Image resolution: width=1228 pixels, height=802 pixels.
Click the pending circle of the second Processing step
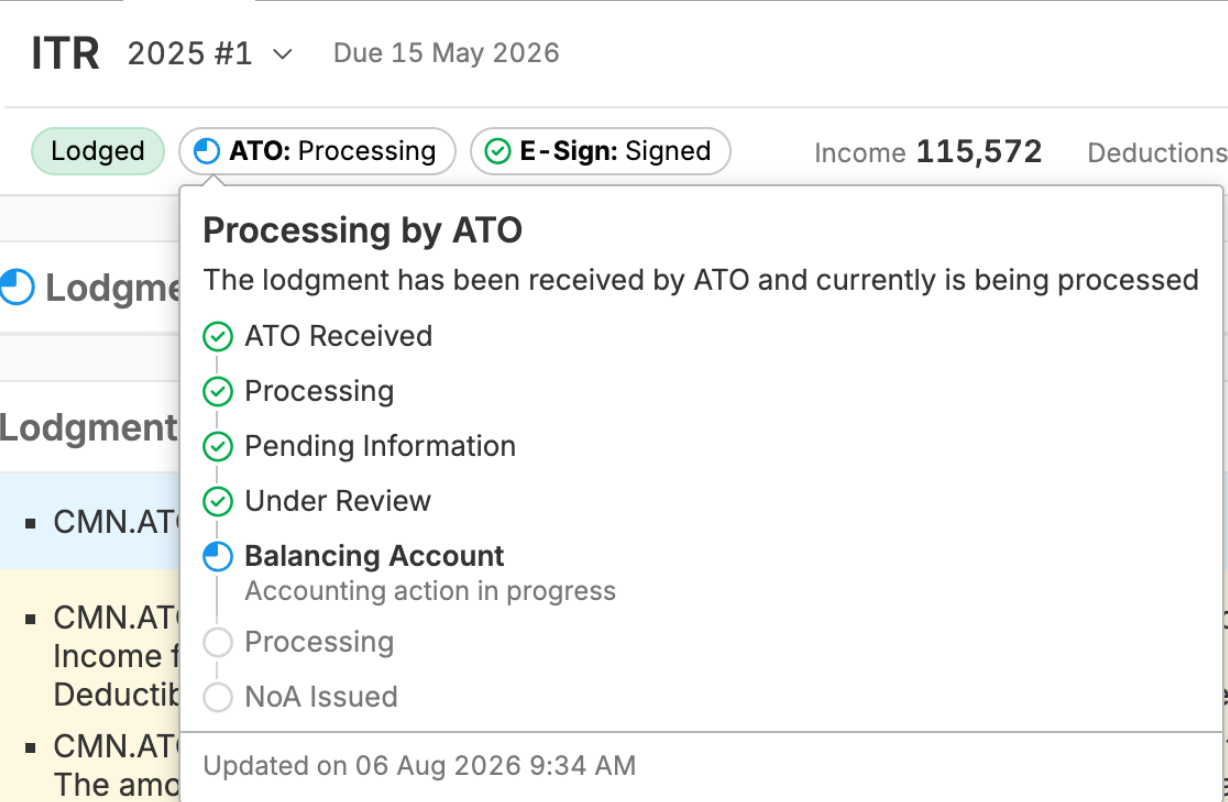[218, 642]
